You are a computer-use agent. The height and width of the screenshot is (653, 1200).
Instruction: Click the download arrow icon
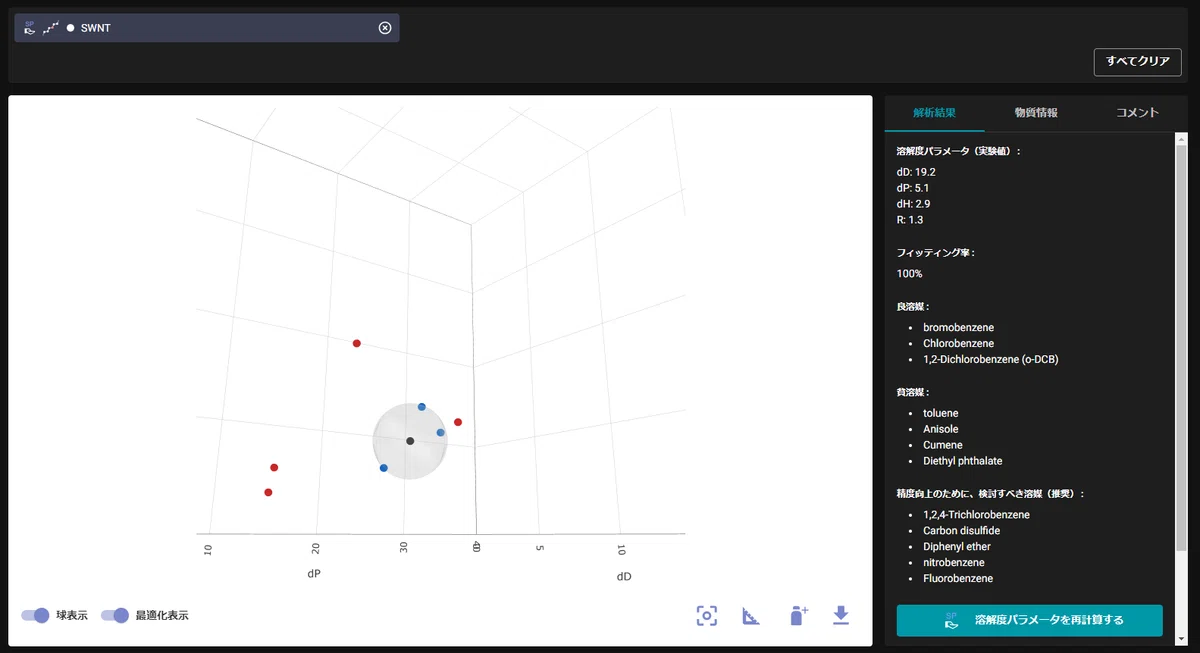841,615
